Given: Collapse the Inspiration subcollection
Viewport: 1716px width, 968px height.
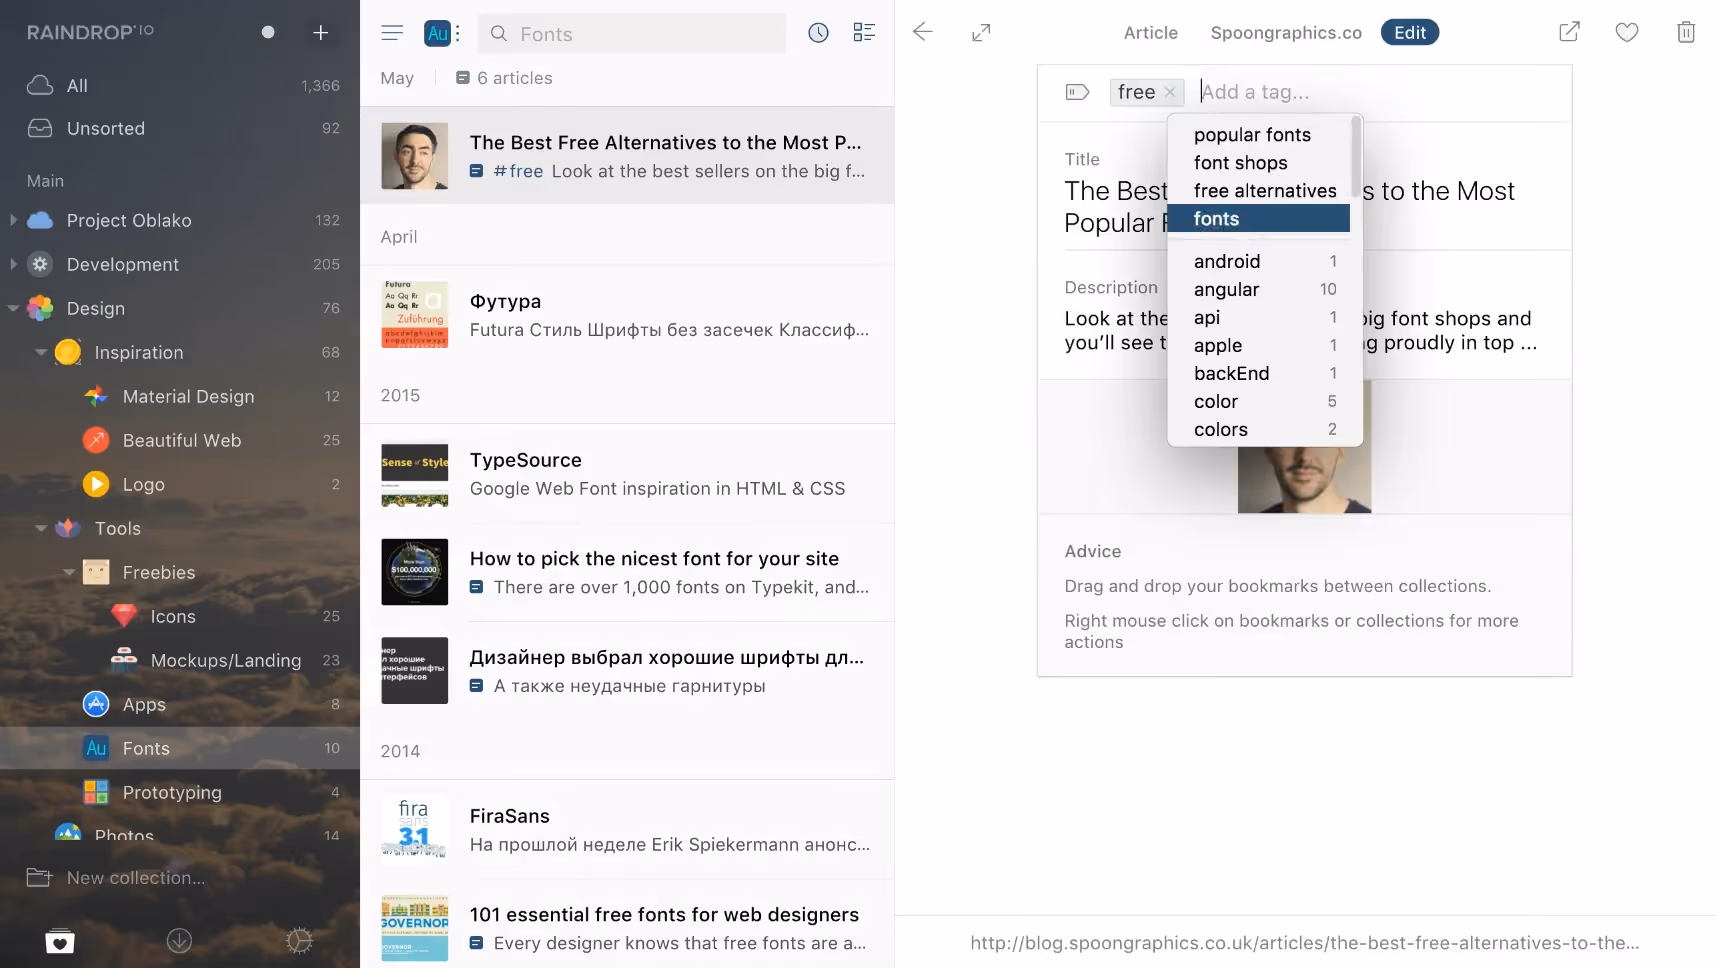Looking at the screenshot, I should [41, 352].
